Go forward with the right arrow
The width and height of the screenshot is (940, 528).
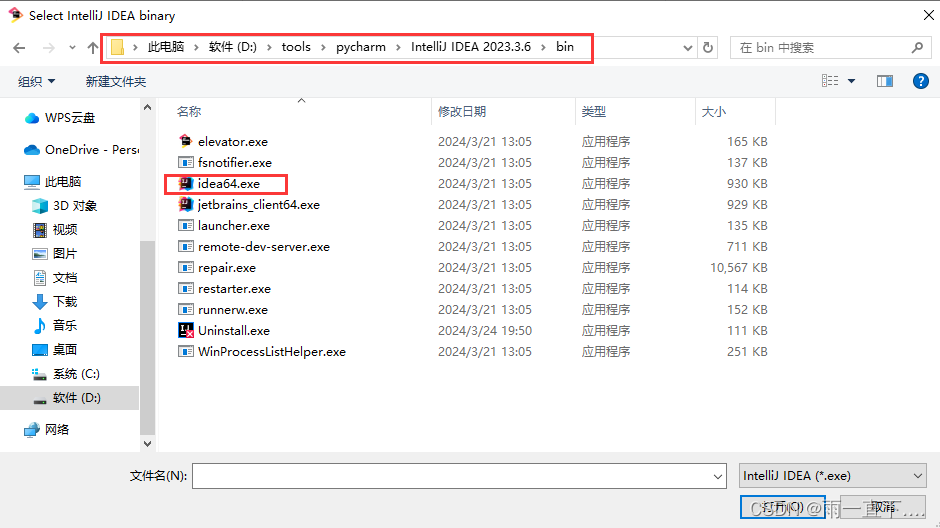49,48
